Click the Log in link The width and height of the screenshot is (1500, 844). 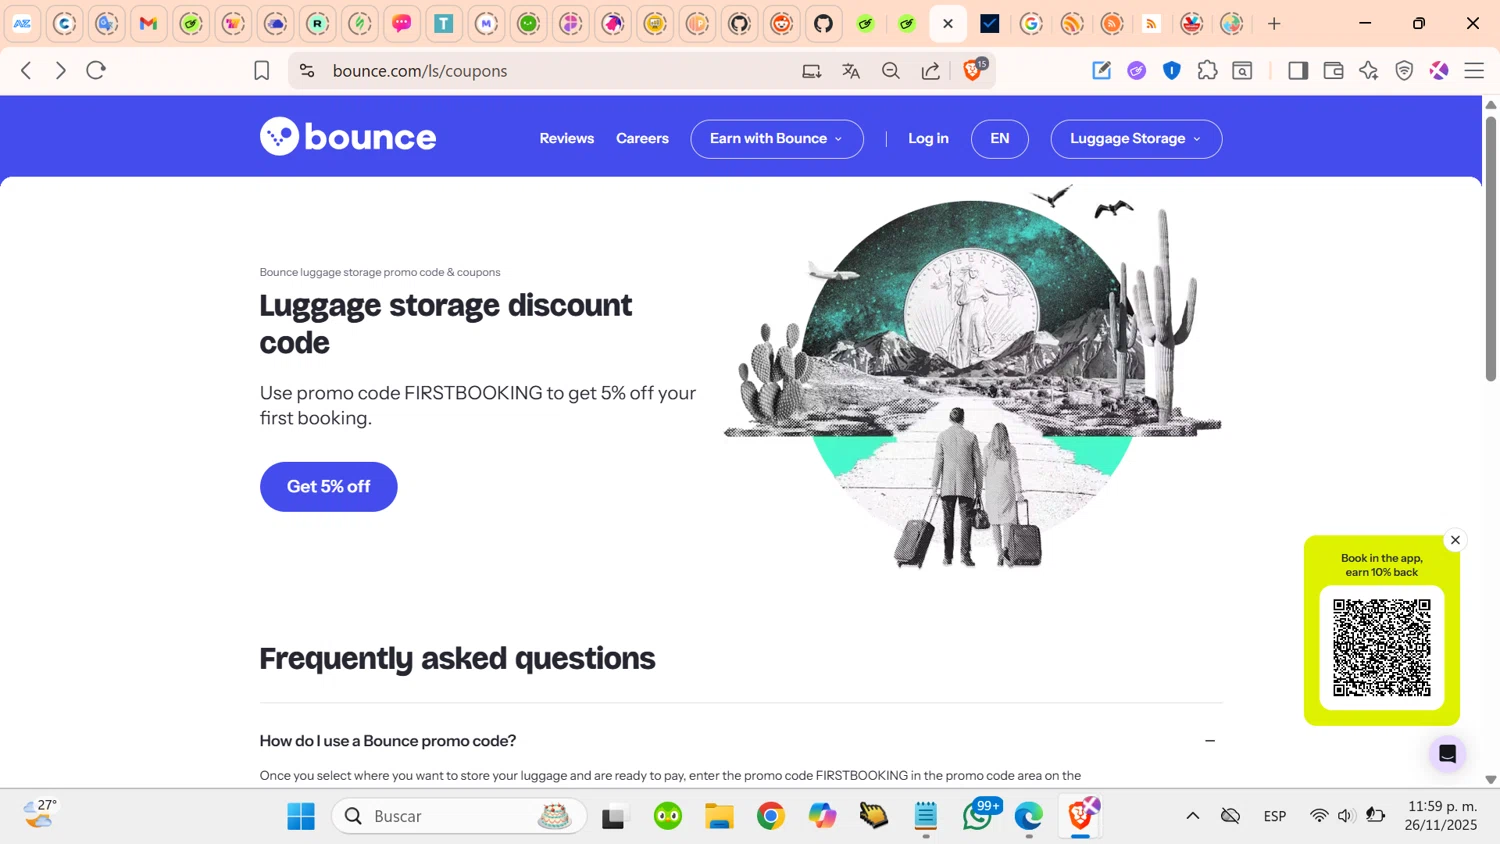click(x=928, y=139)
